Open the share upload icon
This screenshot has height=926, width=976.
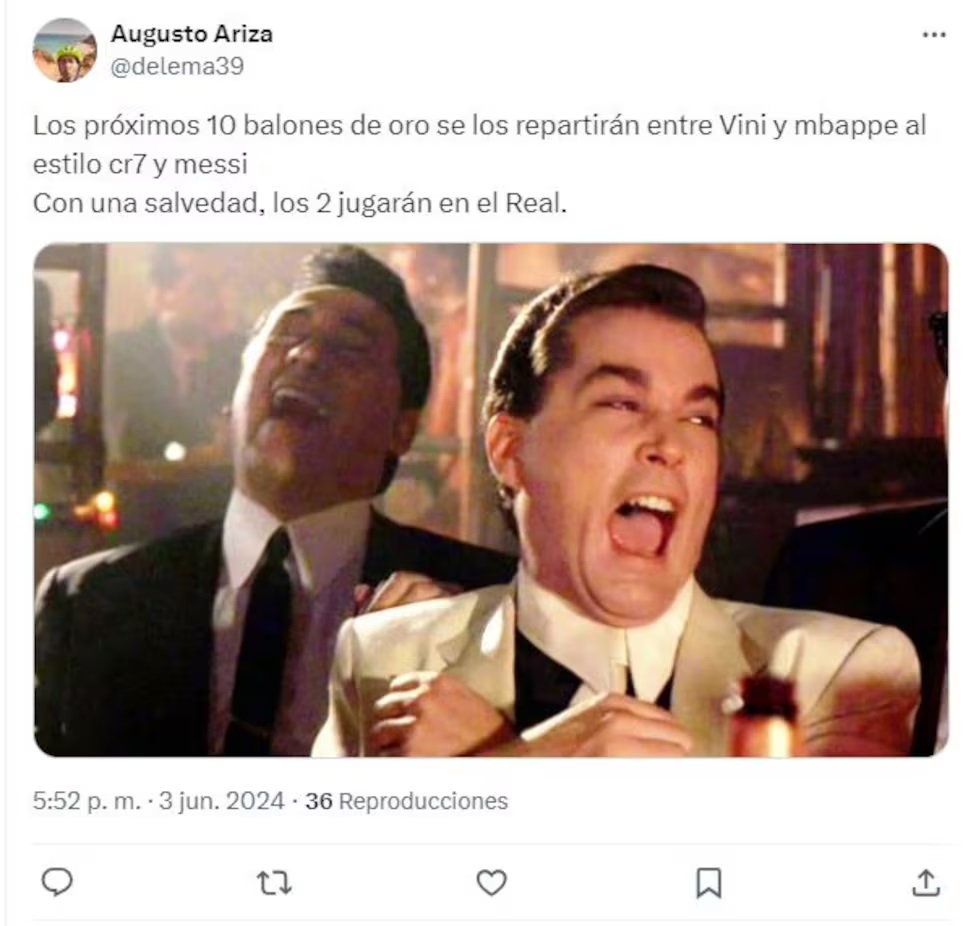point(926,882)
